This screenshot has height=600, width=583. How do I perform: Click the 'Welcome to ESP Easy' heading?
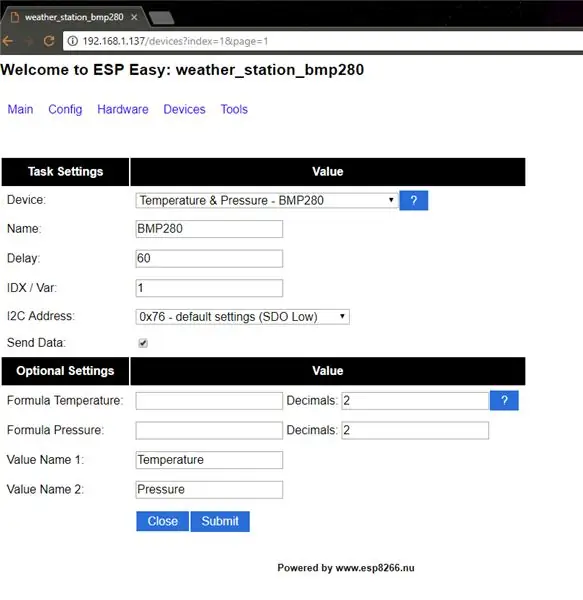(x=182, y=70)
